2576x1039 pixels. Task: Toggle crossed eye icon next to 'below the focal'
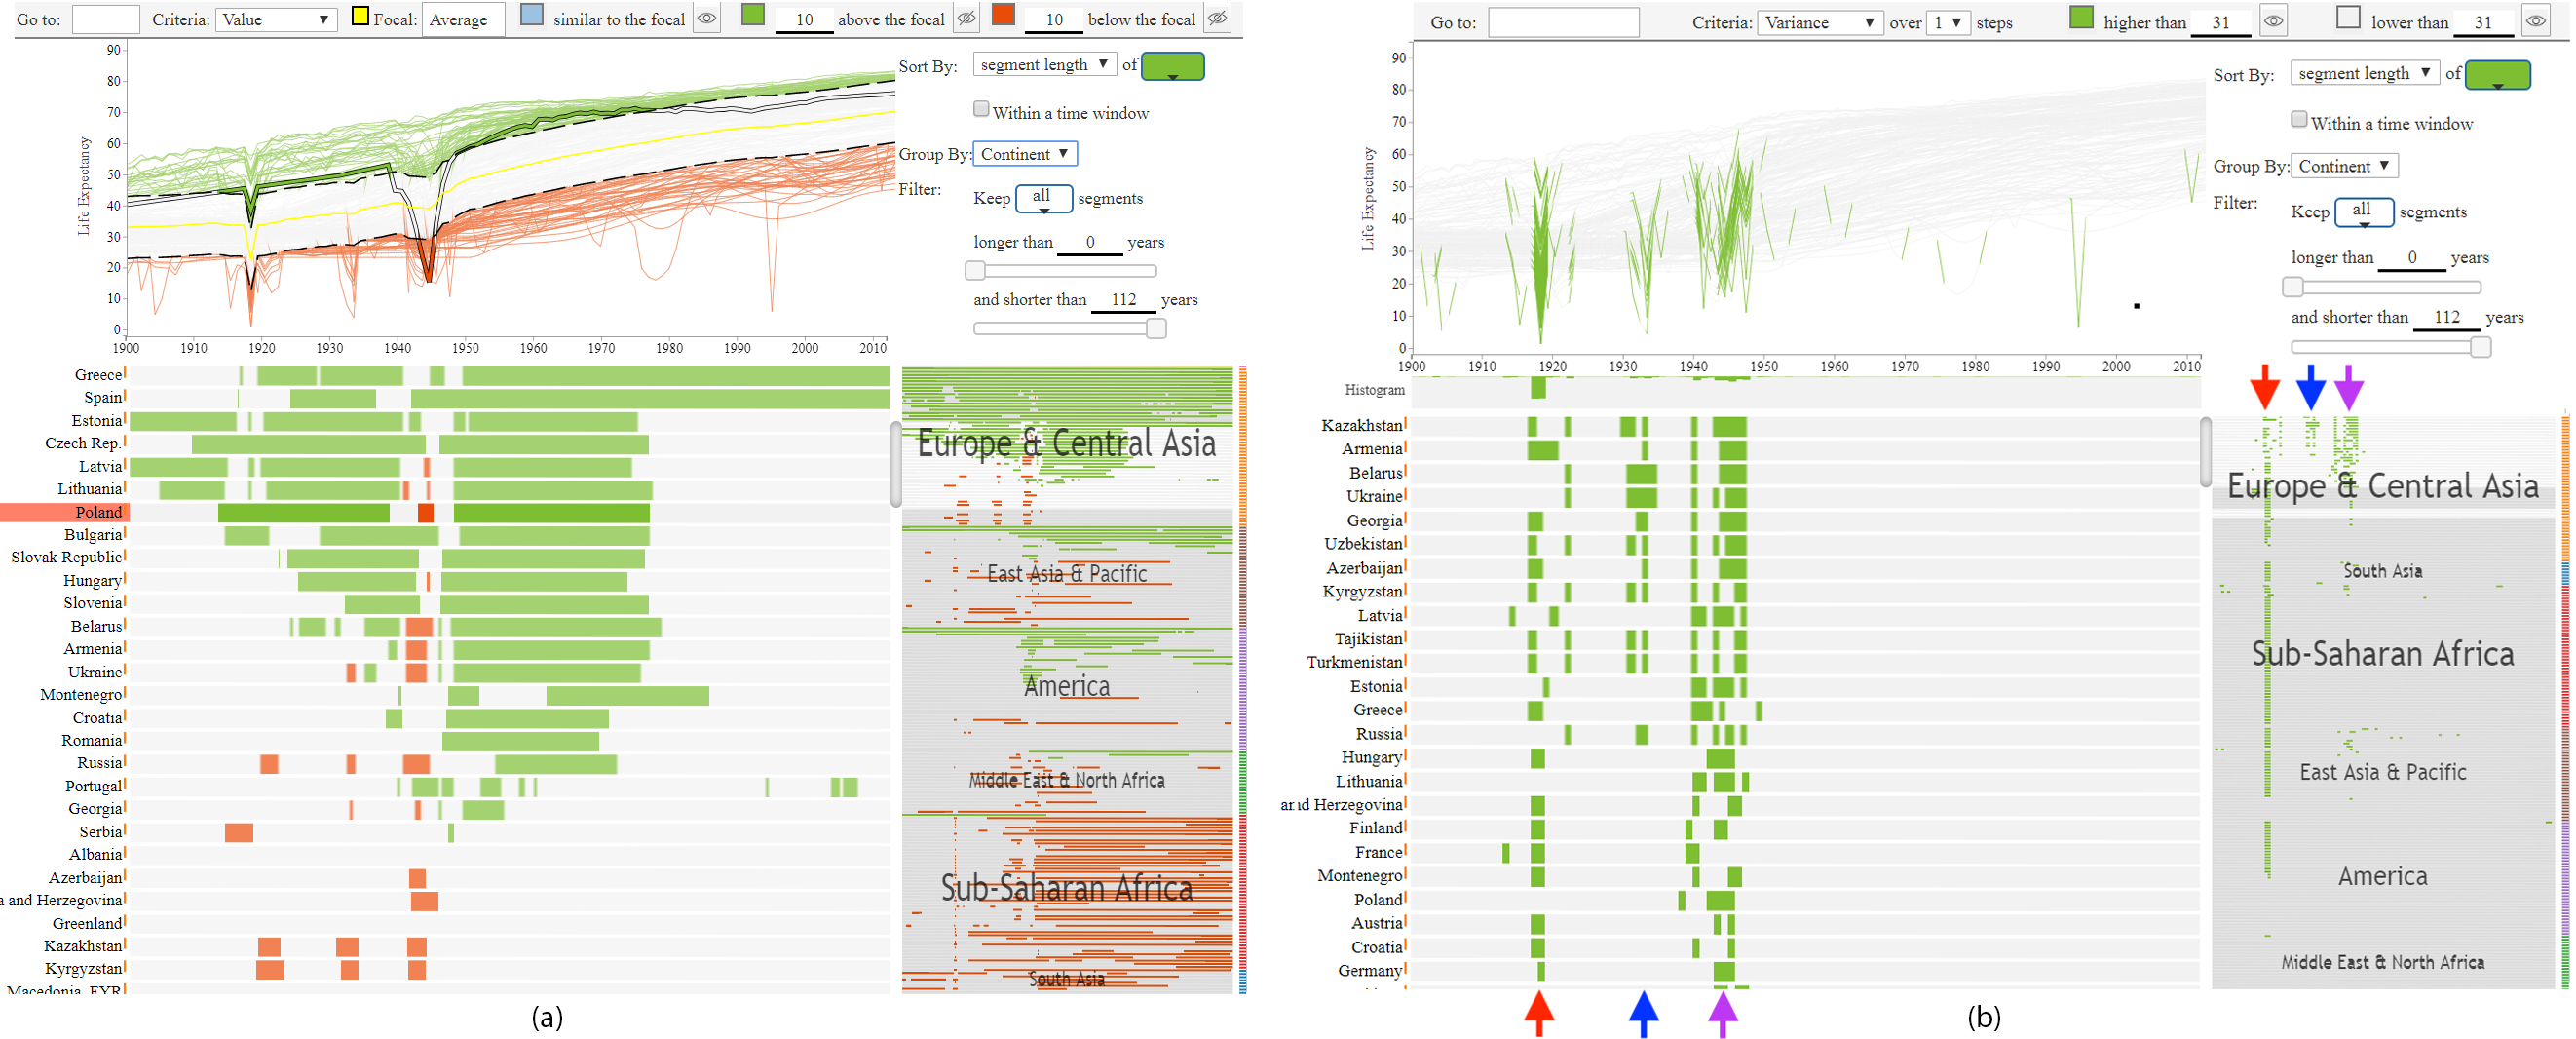pos(1217,18)
